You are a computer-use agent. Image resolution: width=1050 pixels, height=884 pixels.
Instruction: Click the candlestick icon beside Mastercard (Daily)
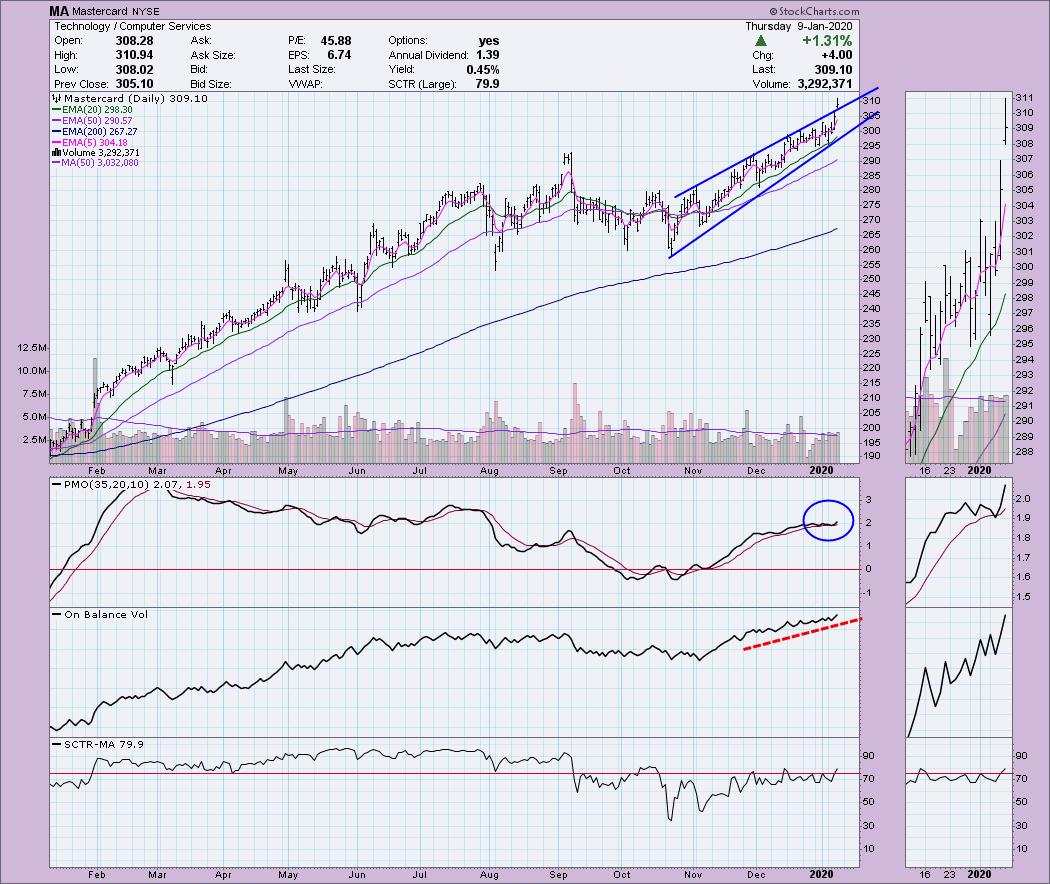pos(57,98)
